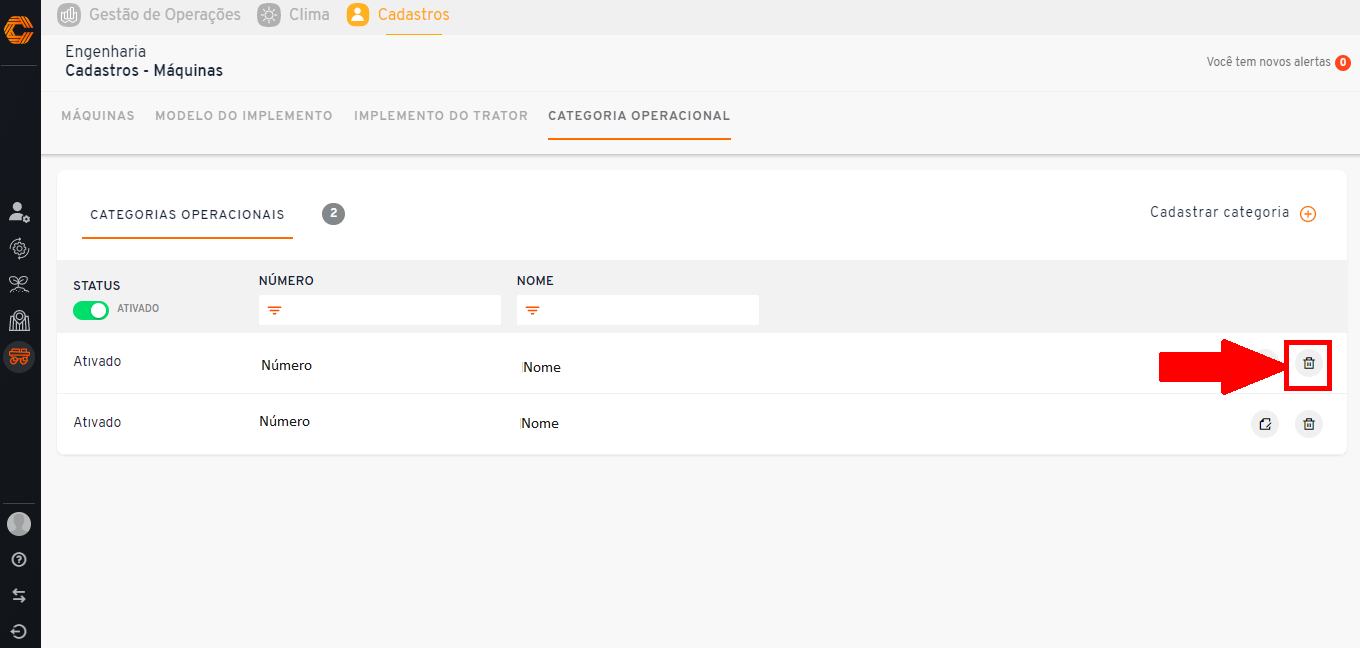This screenshot has width=1360, height=648.
Task: Edit the second category row
Action: coord(1265,424)
